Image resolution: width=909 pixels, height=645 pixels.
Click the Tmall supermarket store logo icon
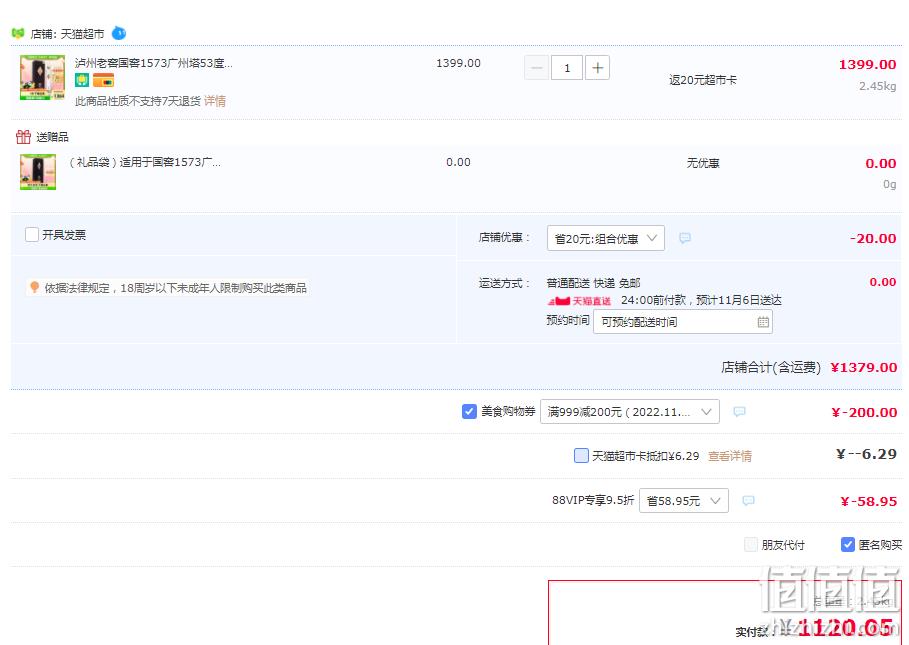[18, 34]
